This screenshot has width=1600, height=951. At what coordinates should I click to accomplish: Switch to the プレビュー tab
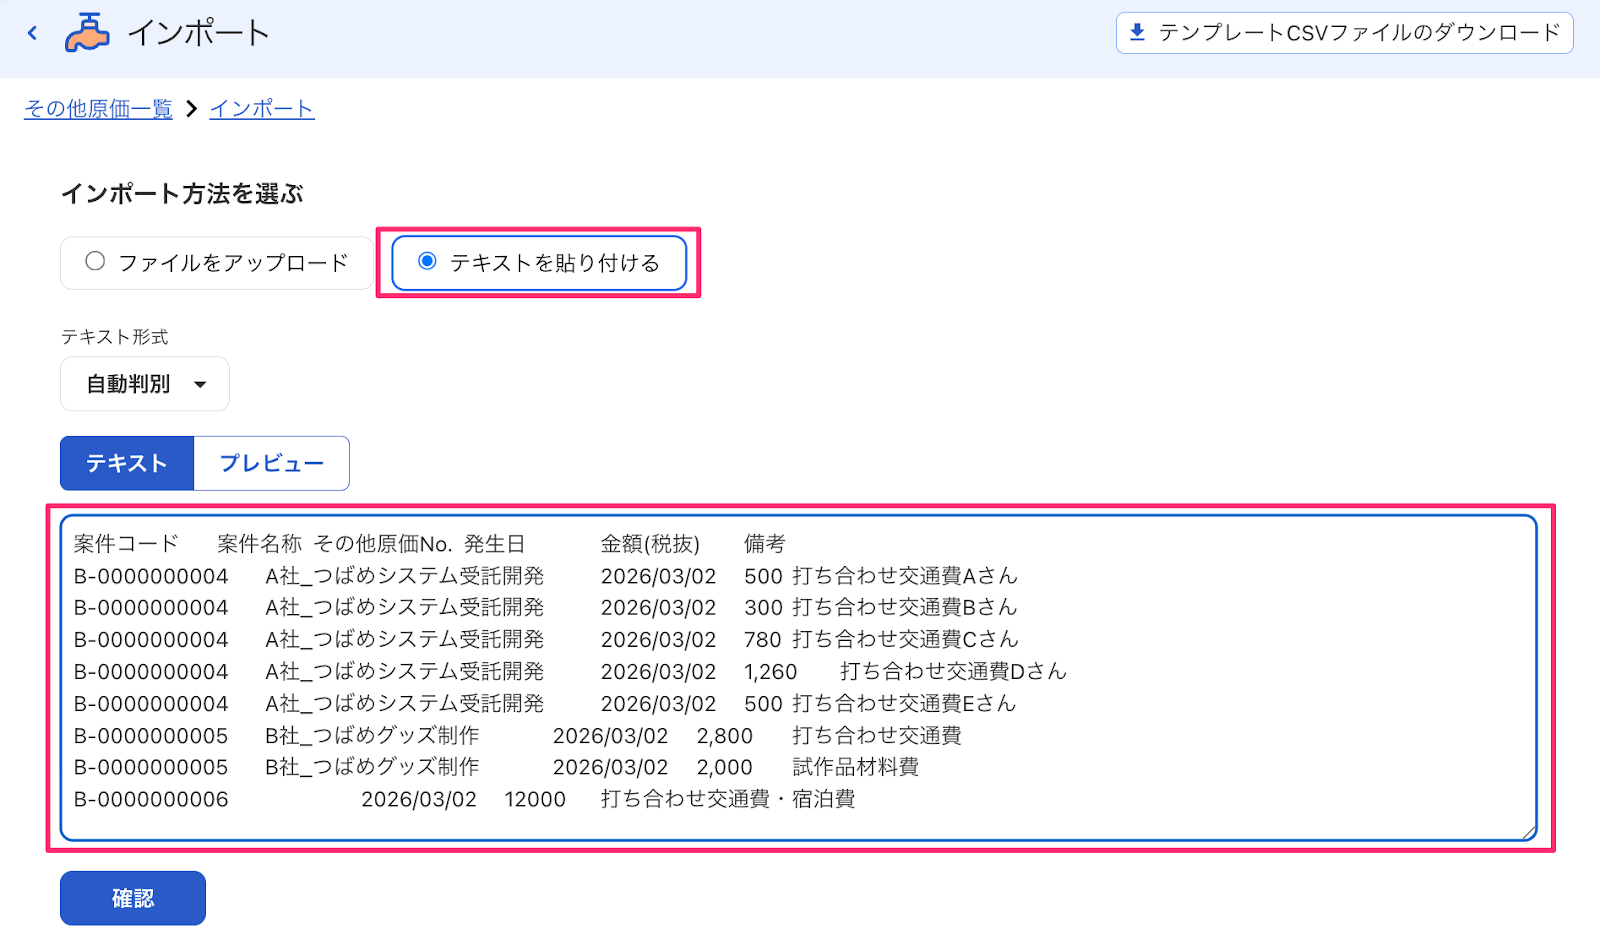(x=271, y=463)
